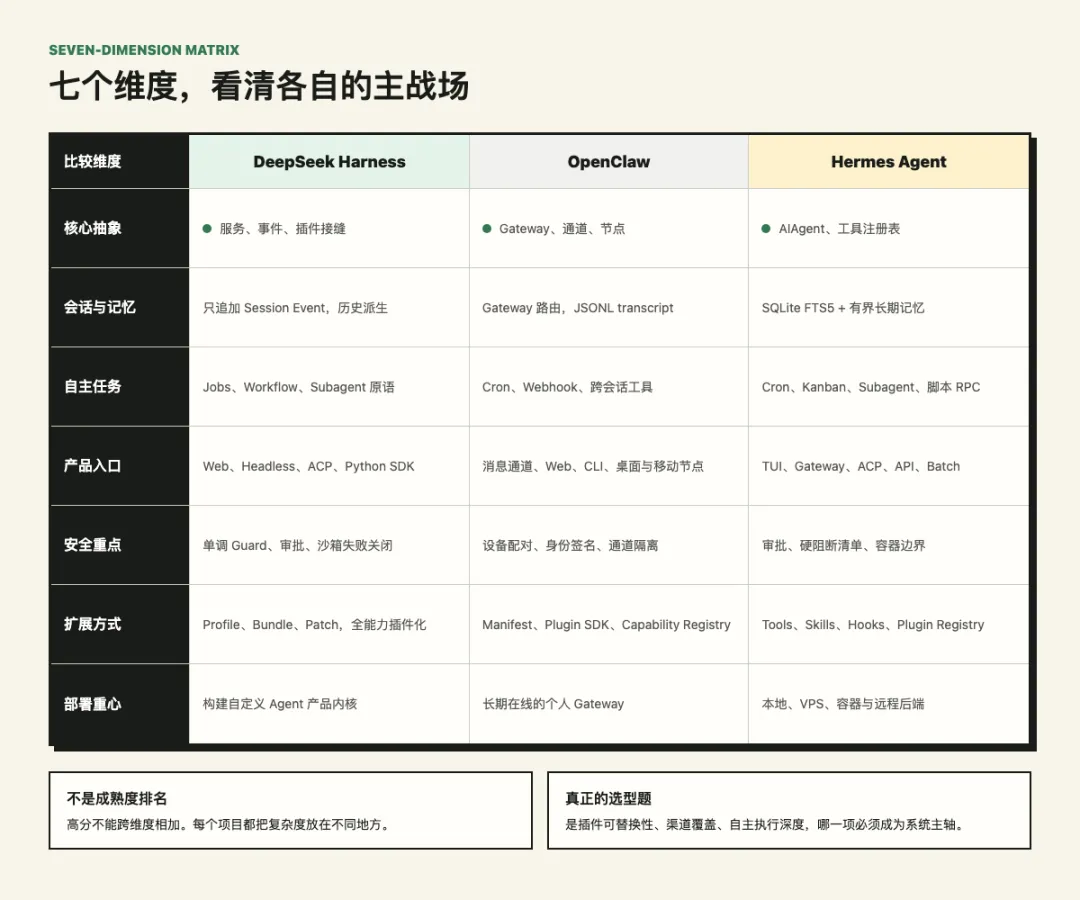Click Web、Headless、ACP、Python SDK cell

pyautogui.click(x=329, y=466)
